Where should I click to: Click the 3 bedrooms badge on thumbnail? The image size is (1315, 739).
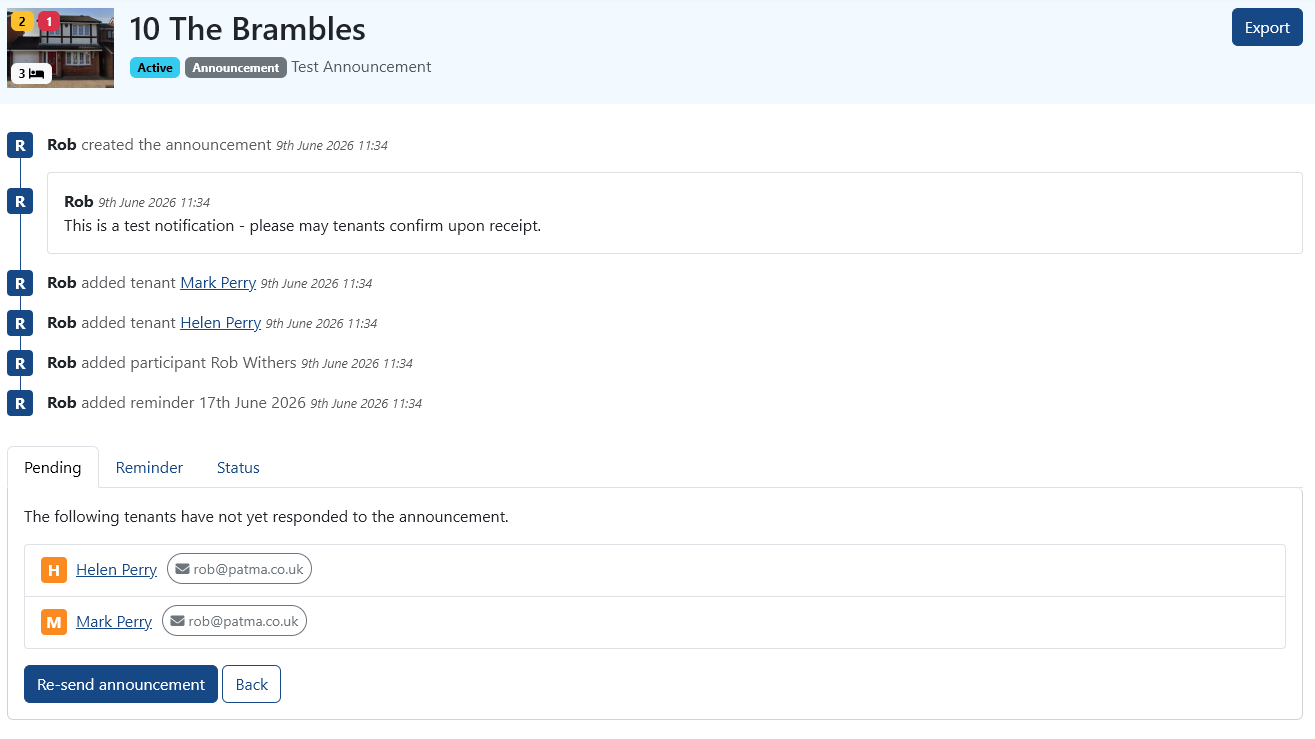point(31,73)
